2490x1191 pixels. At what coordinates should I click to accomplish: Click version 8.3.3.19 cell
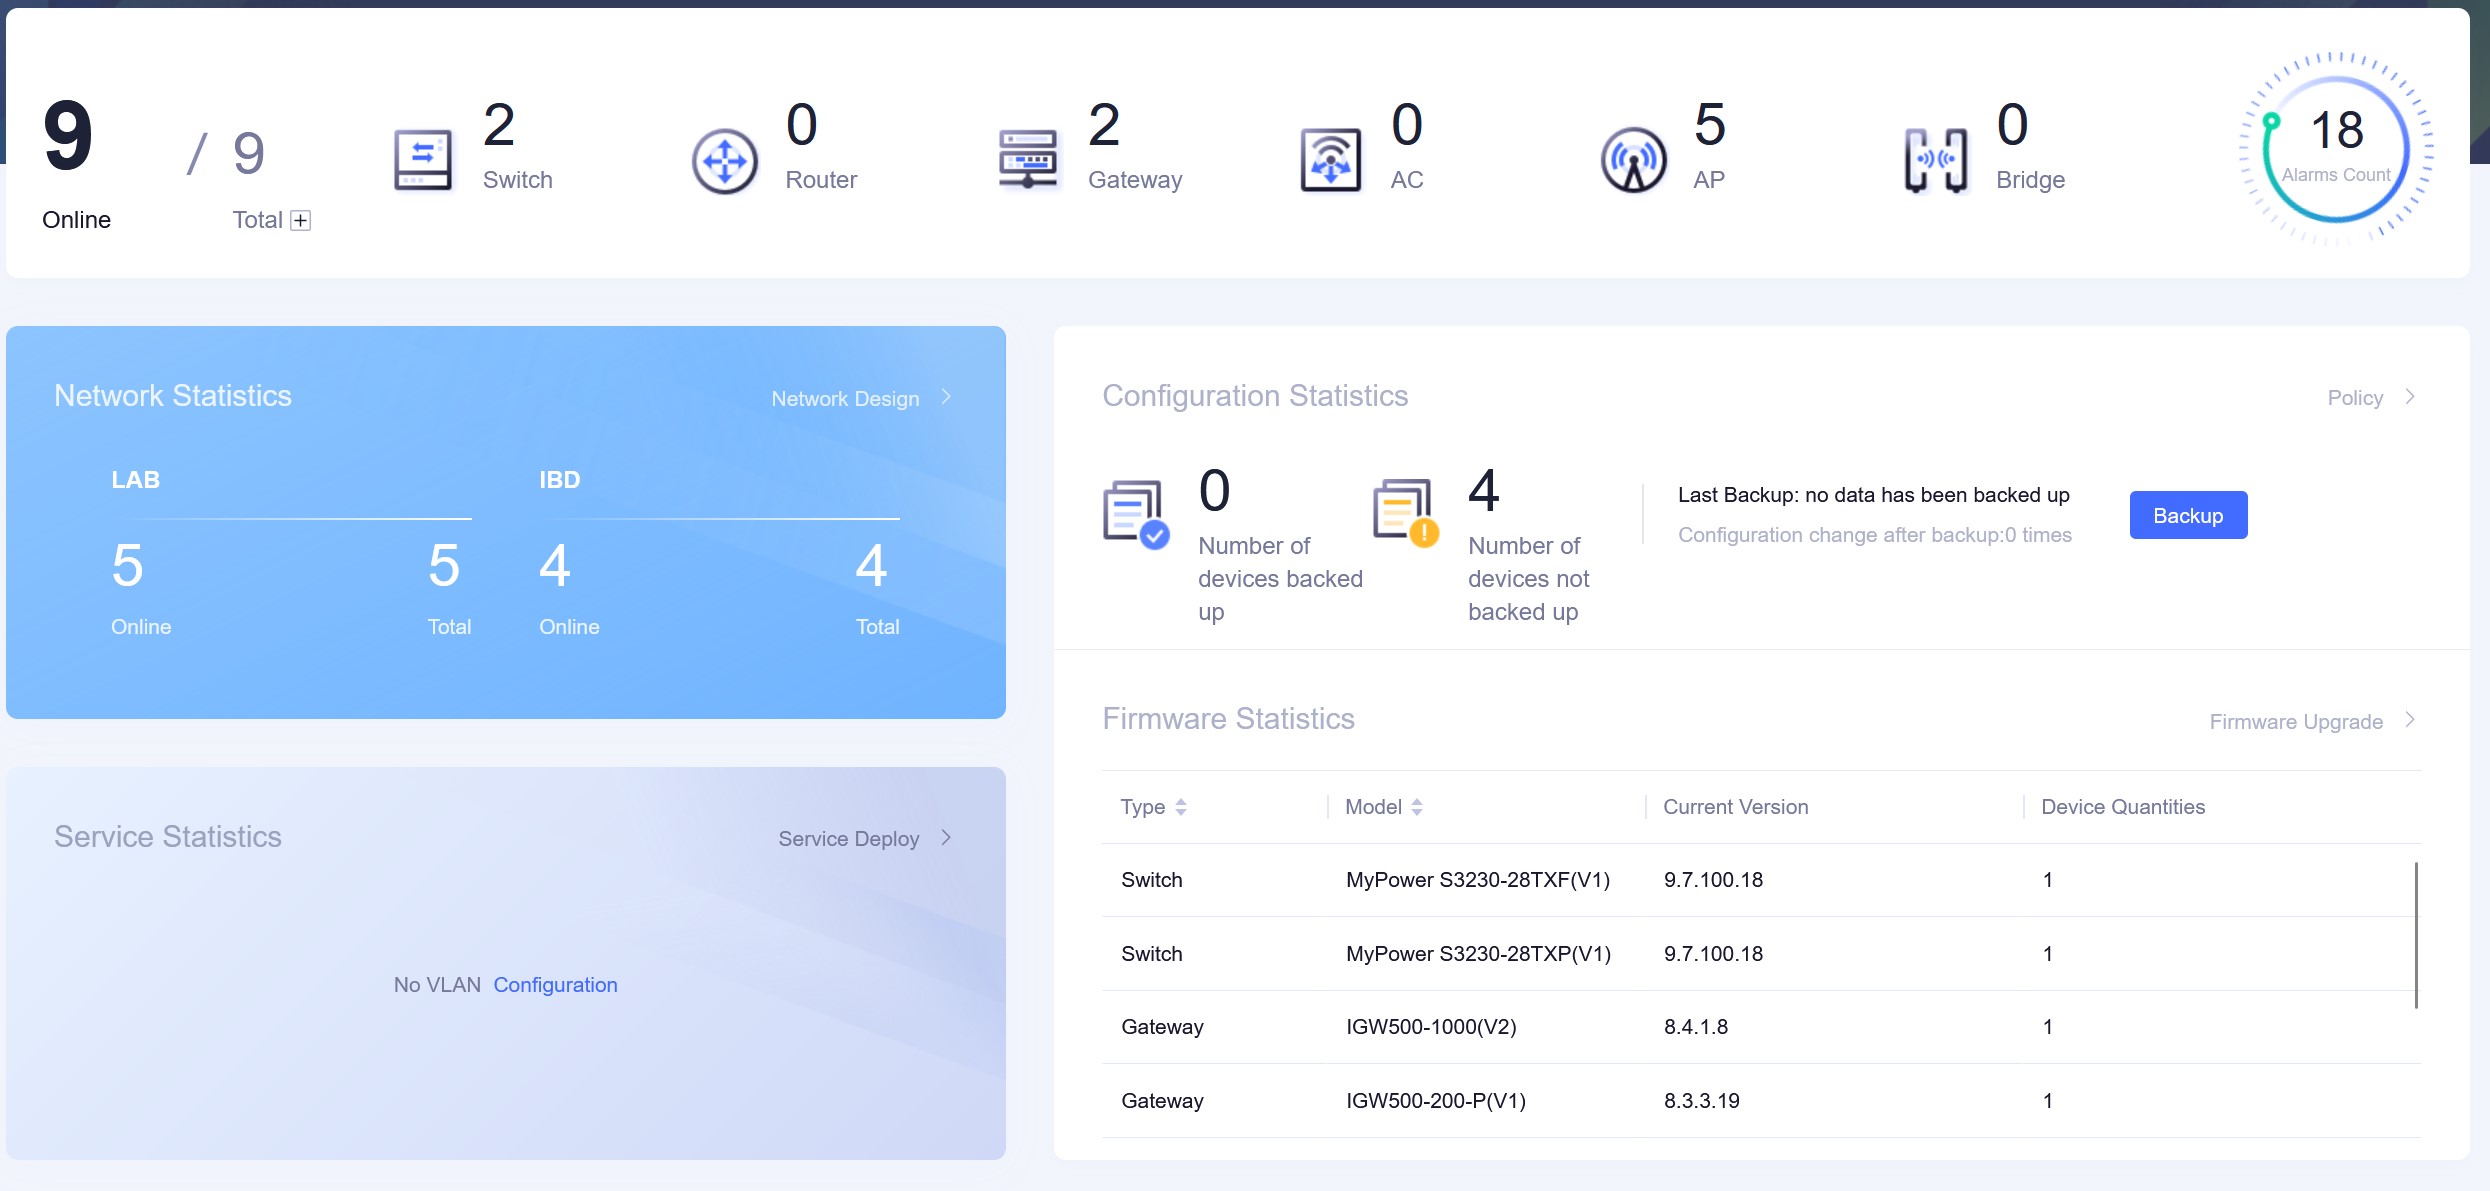pos(1702,1101)
